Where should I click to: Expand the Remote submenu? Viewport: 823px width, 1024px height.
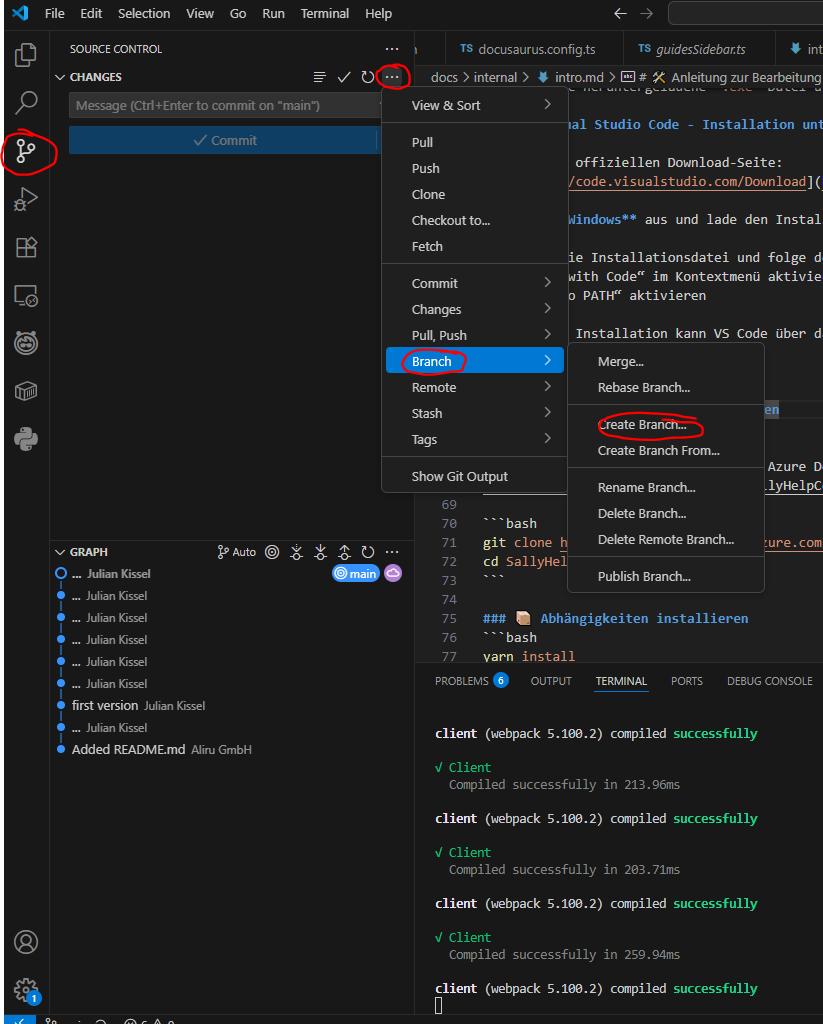click(x=474, y=387)
